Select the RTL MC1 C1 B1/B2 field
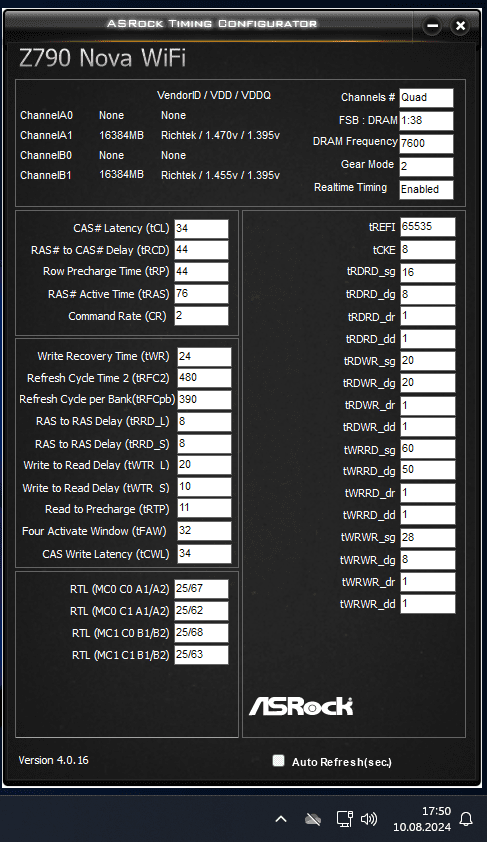The height and width of the screenshot is (842, 487). click(201, 655)
